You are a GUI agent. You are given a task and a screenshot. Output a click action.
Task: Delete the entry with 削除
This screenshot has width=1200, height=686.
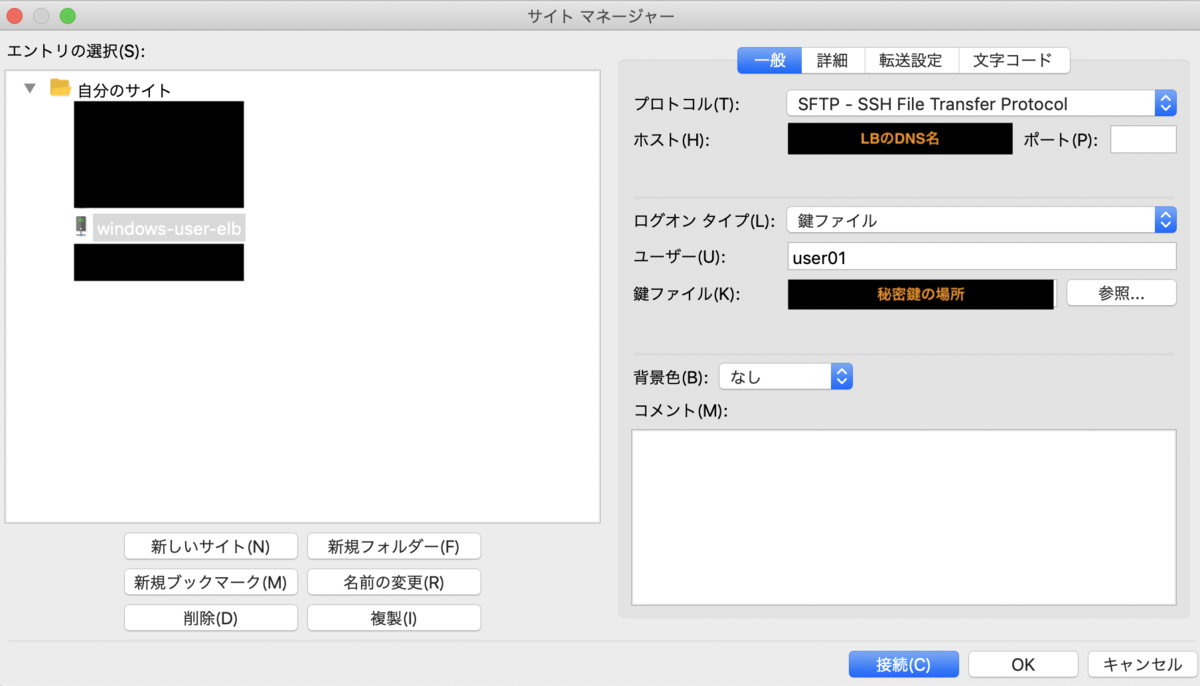click(x=210, y=617)
